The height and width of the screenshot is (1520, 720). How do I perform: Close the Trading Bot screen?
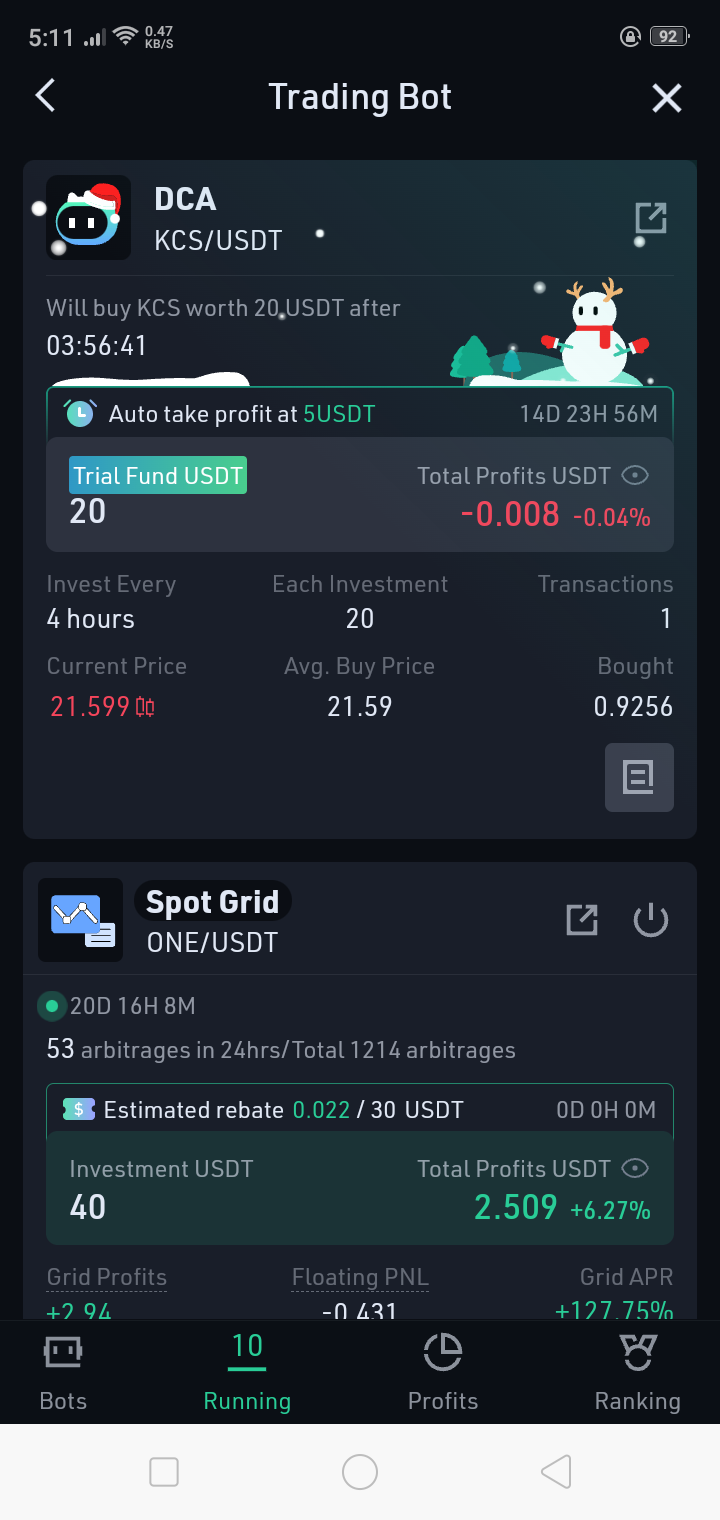[x=667, y=98]
